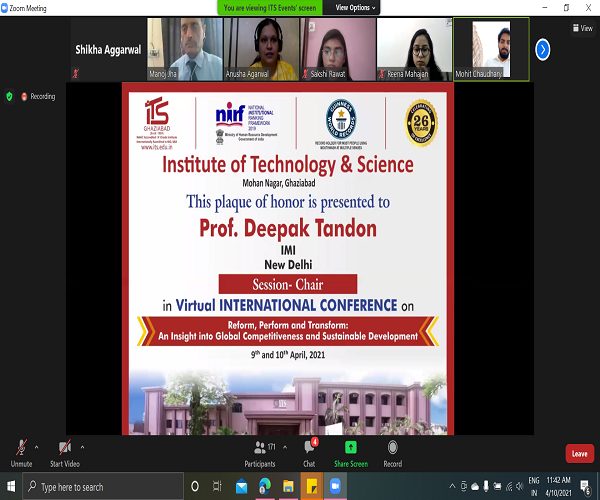
Task: Click the 'Type here to search' box
Action: click(x=103, y=487)
